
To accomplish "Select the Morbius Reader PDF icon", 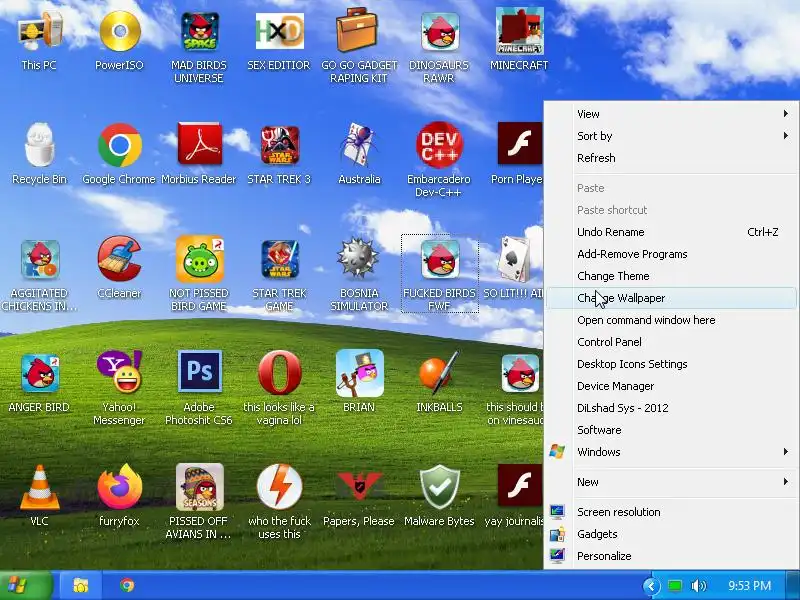I will click(x=199, y=144).
